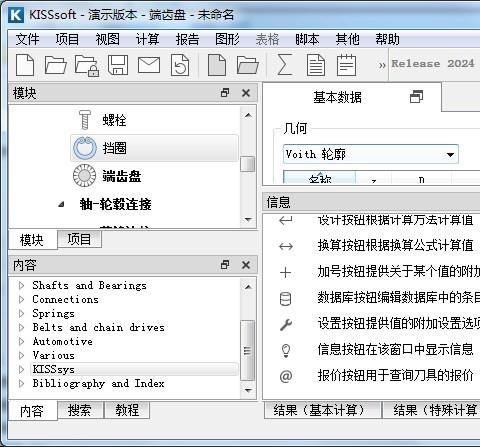
Task: Close the 内容 panel
Action: point(246,265)
